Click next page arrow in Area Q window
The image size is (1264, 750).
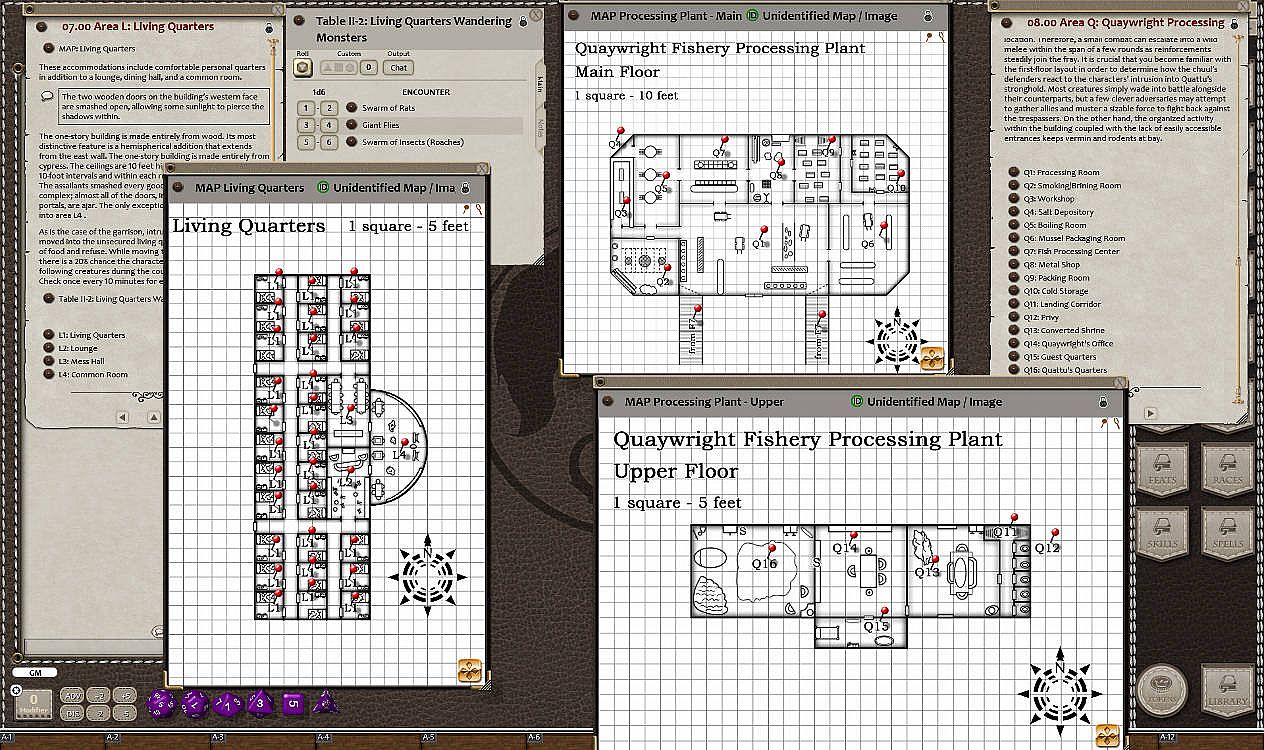point(1150,413)
